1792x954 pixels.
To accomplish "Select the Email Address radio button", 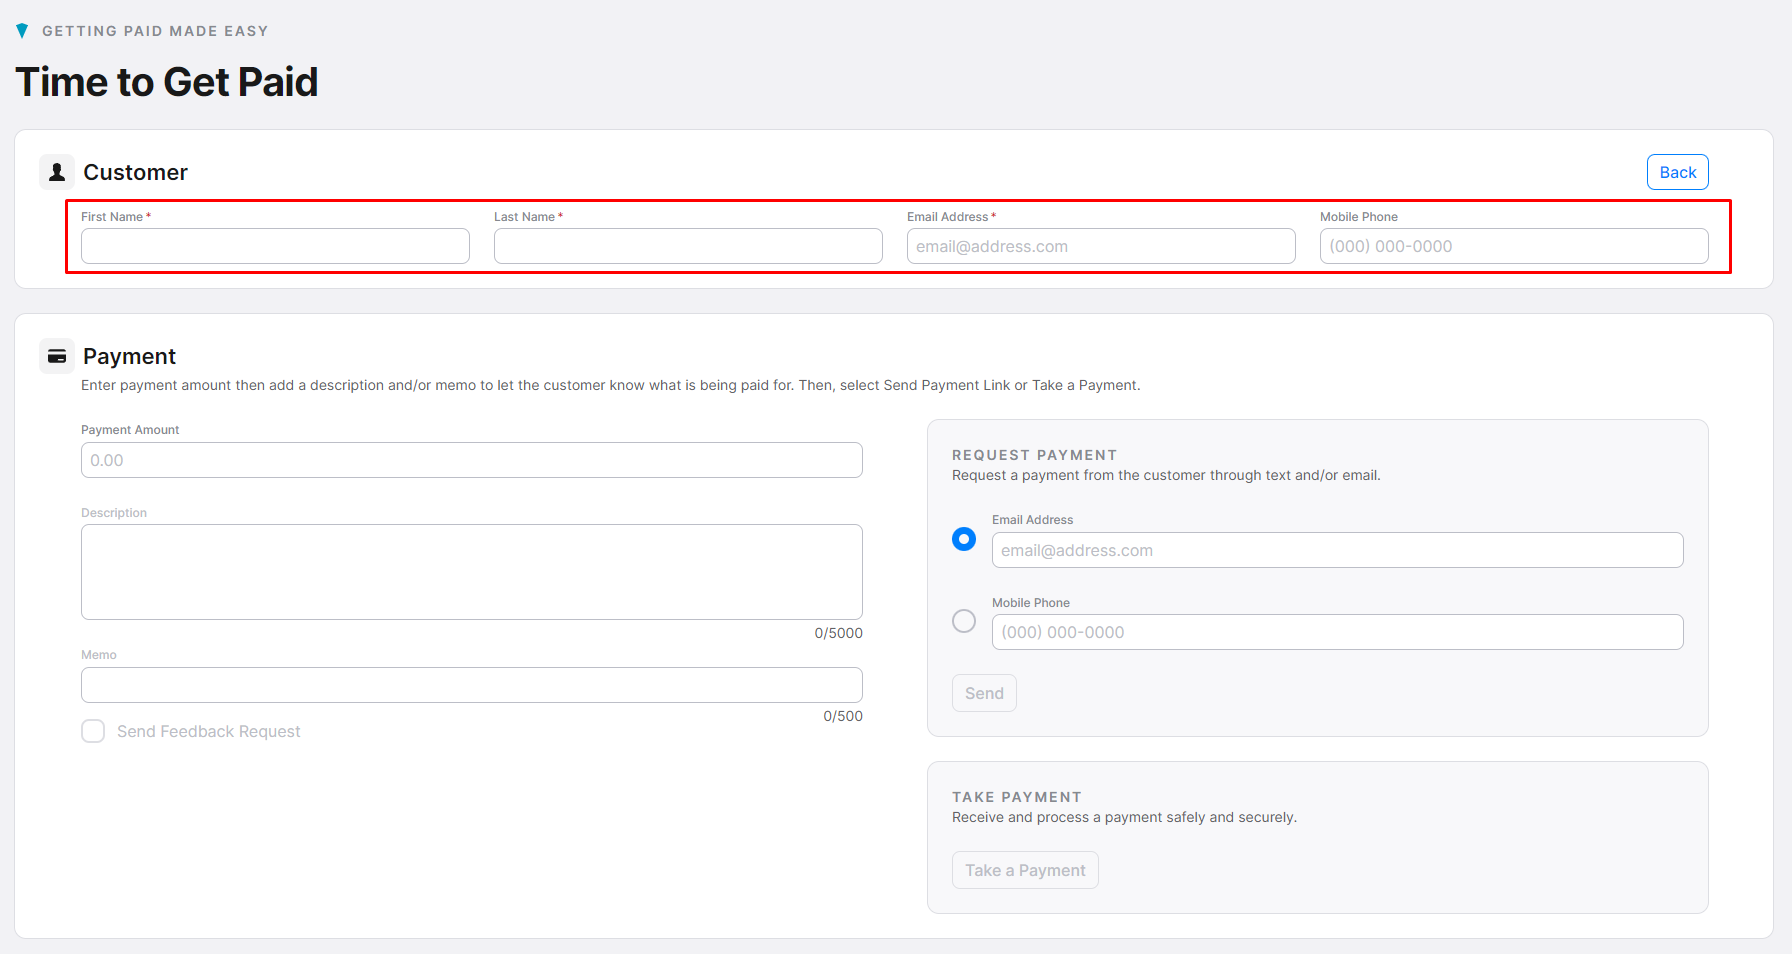I will point(964,539).
